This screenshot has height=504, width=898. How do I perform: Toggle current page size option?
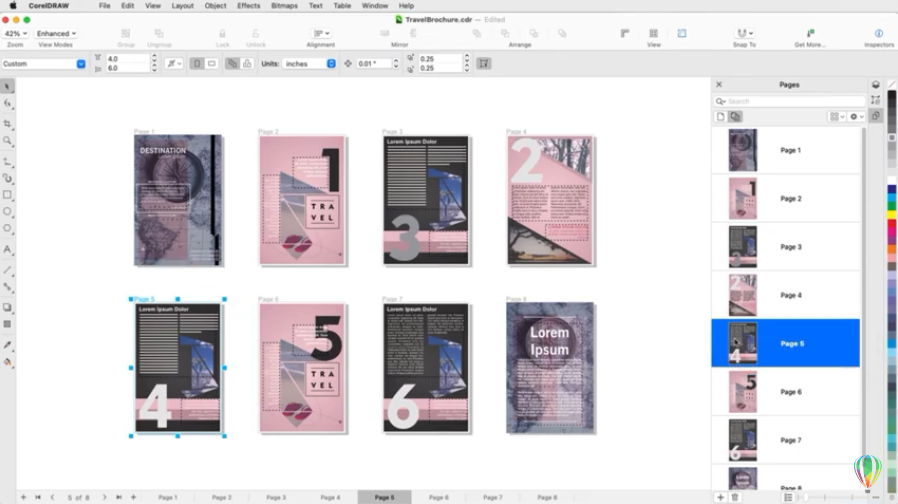pyautogui.click(x=247, y=64)
